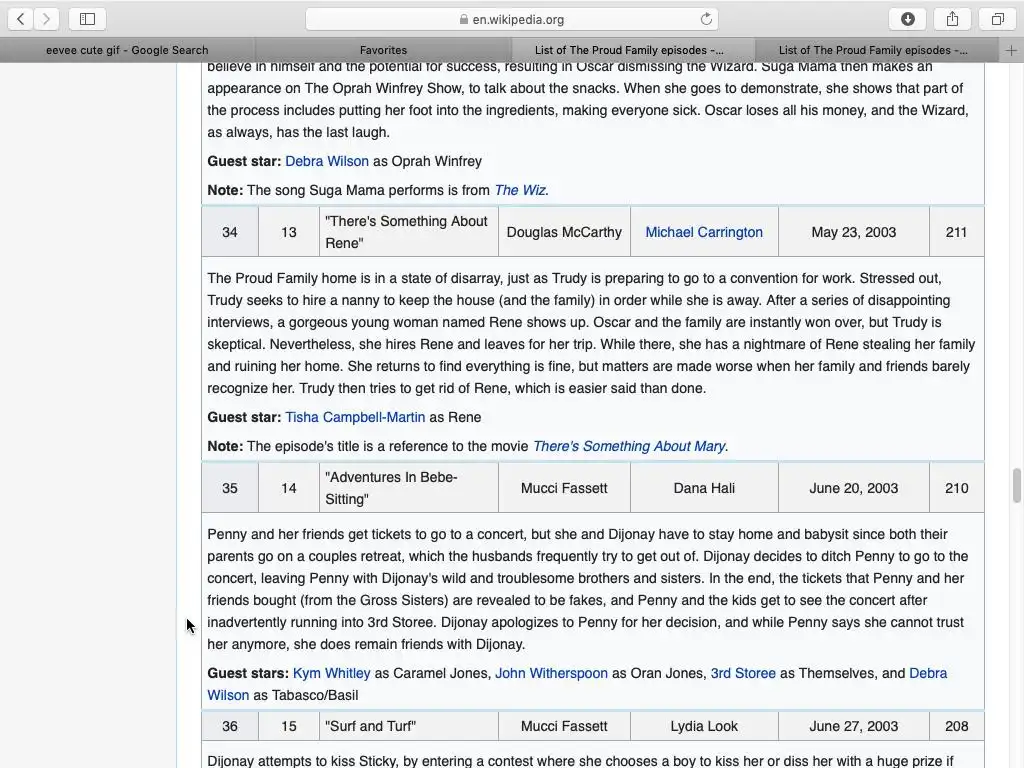1024x768 pixels.
Task: Click overall episode number 35
Action: [230, 488]
